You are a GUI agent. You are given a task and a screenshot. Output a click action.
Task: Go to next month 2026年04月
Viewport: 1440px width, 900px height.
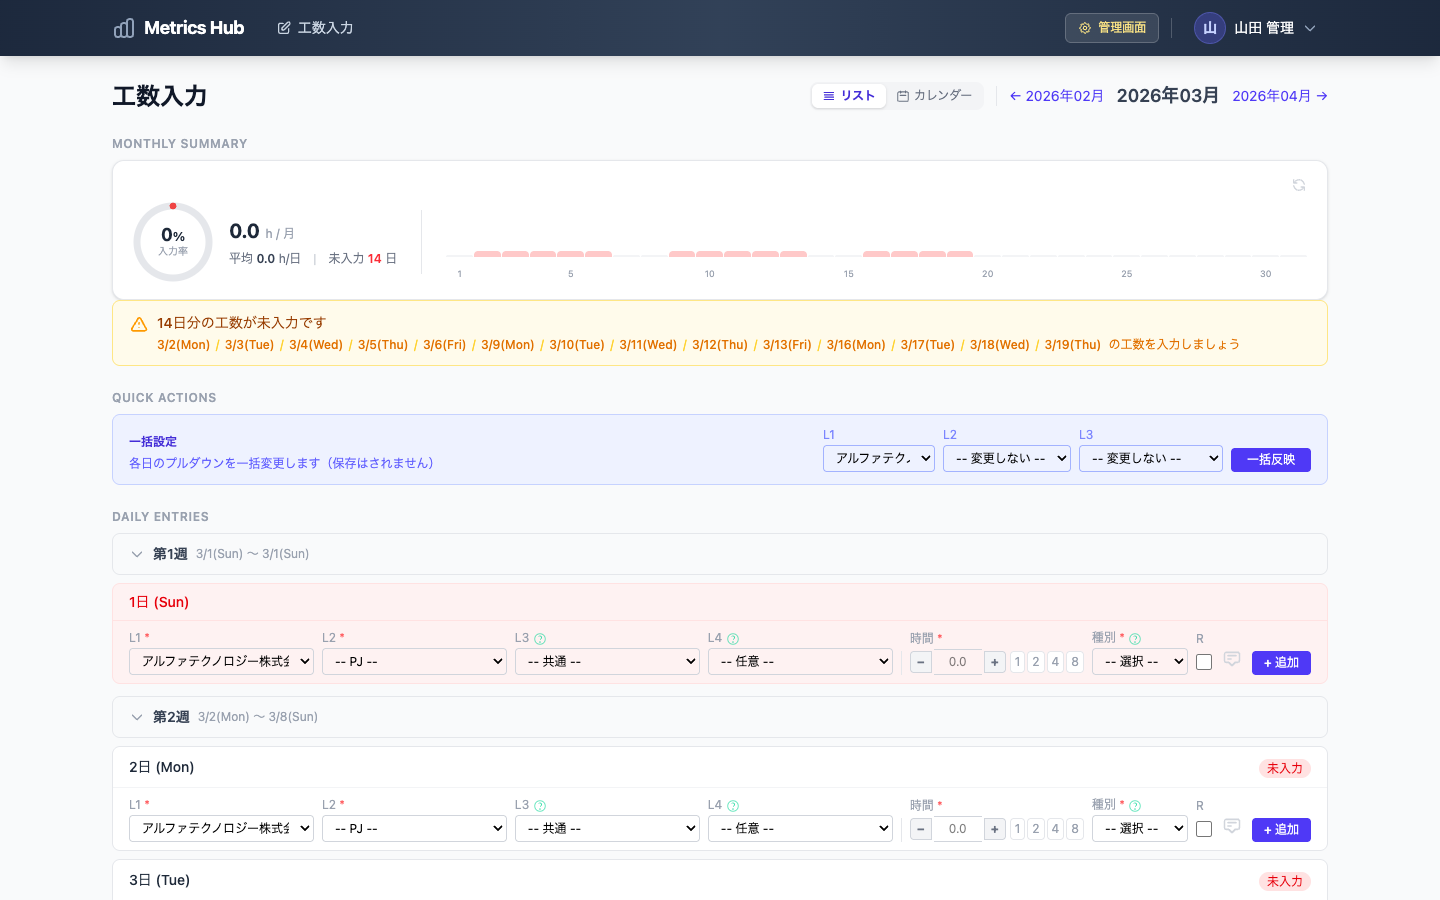click(x=1279, y=96)
